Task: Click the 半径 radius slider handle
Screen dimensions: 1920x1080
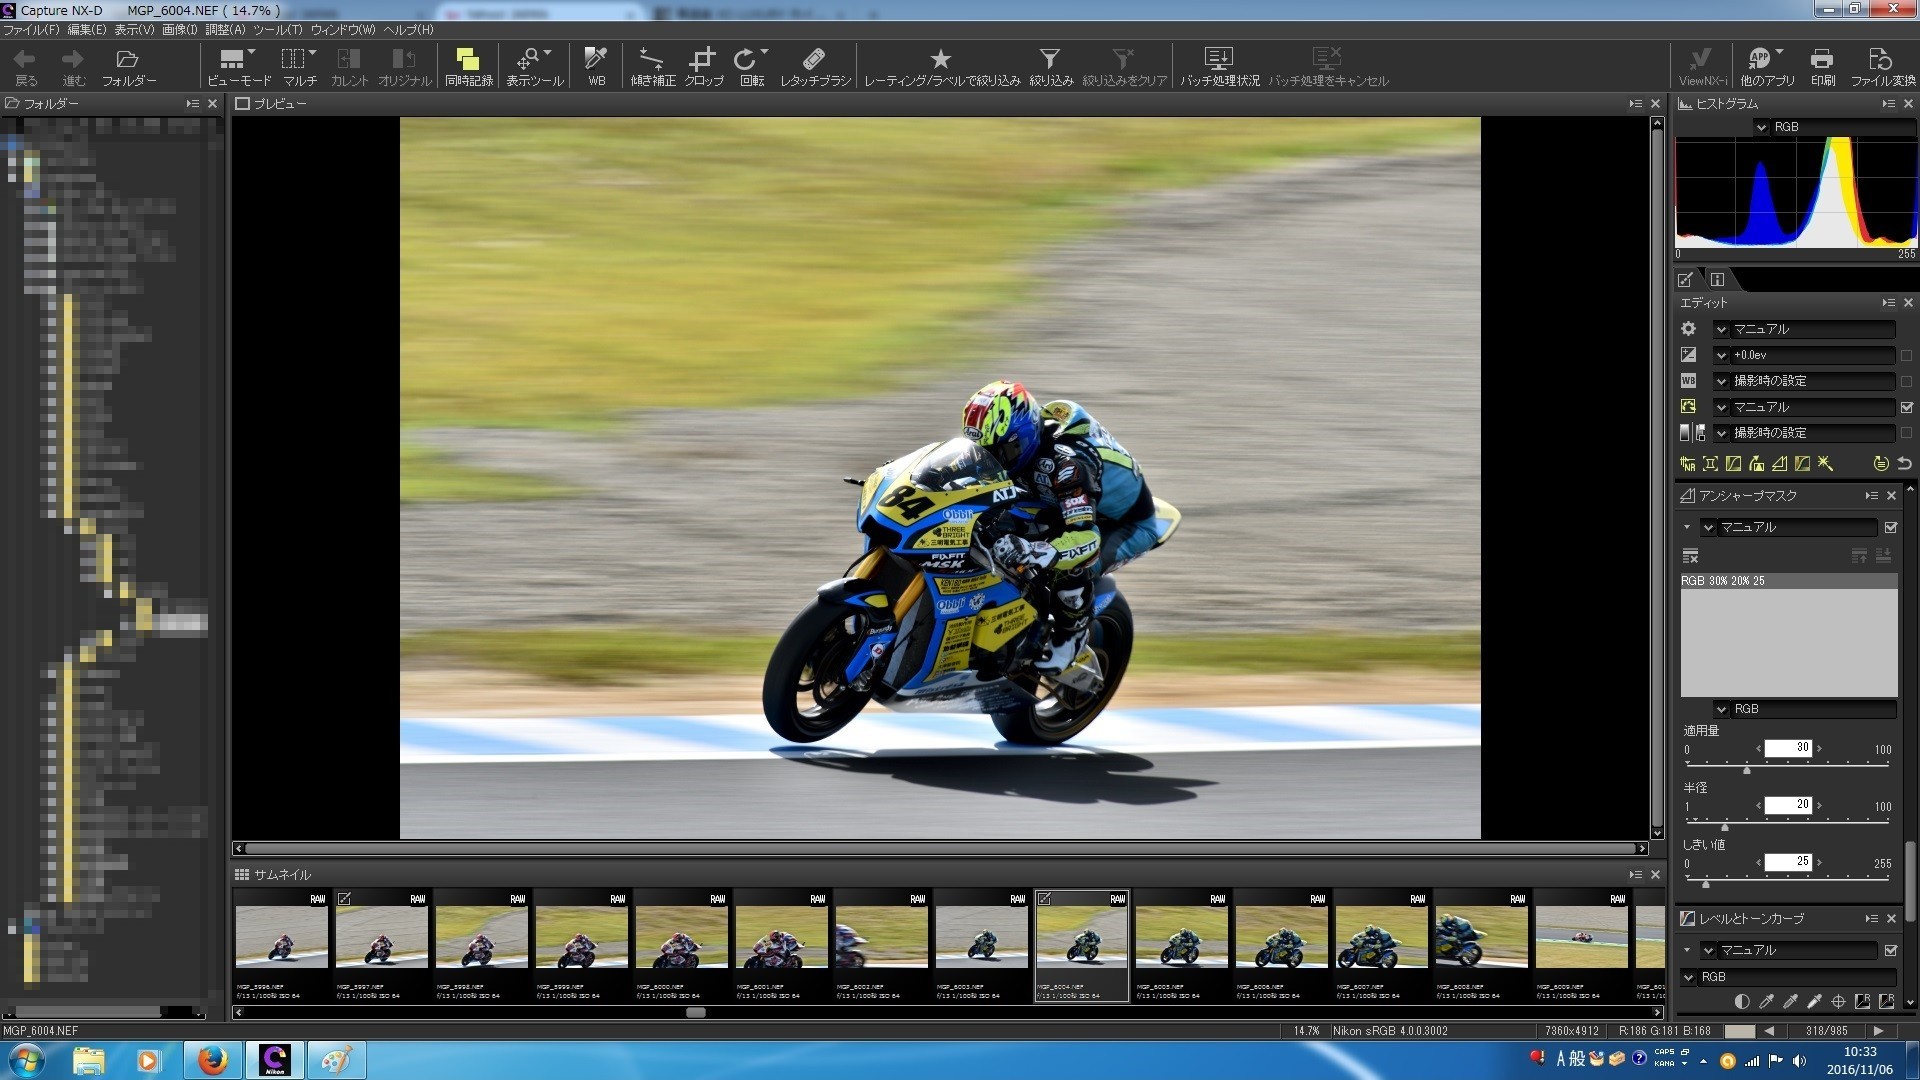Action: tap(1725, 827)
